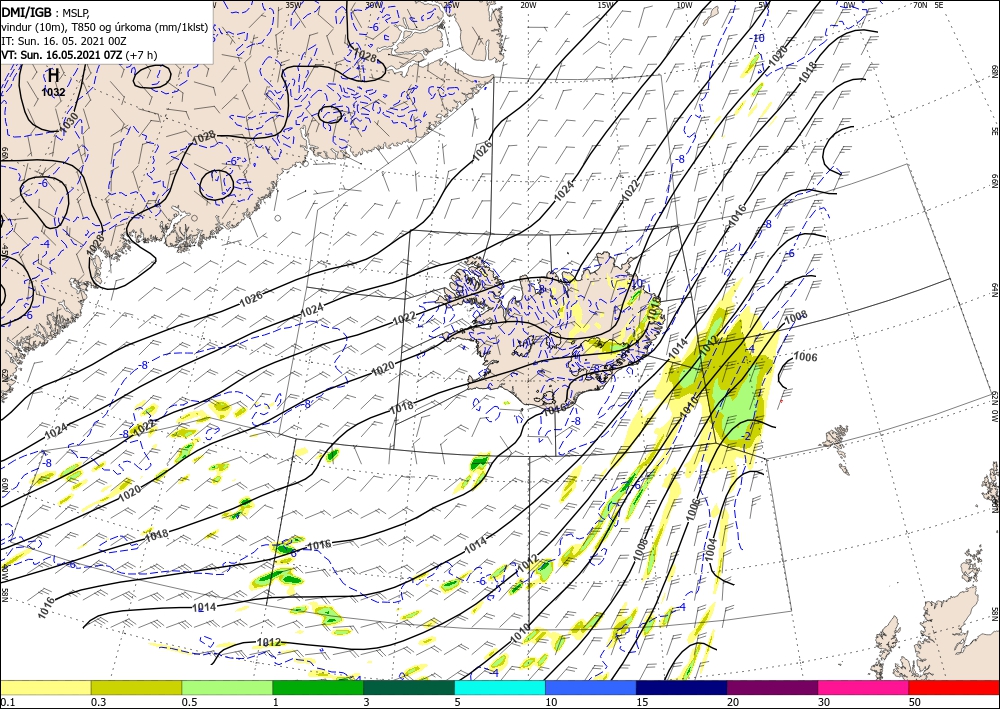Click the 30W longitude label
Image resolution: width=1000 pixels, height=709 pixels.
(x=374, y=5)
